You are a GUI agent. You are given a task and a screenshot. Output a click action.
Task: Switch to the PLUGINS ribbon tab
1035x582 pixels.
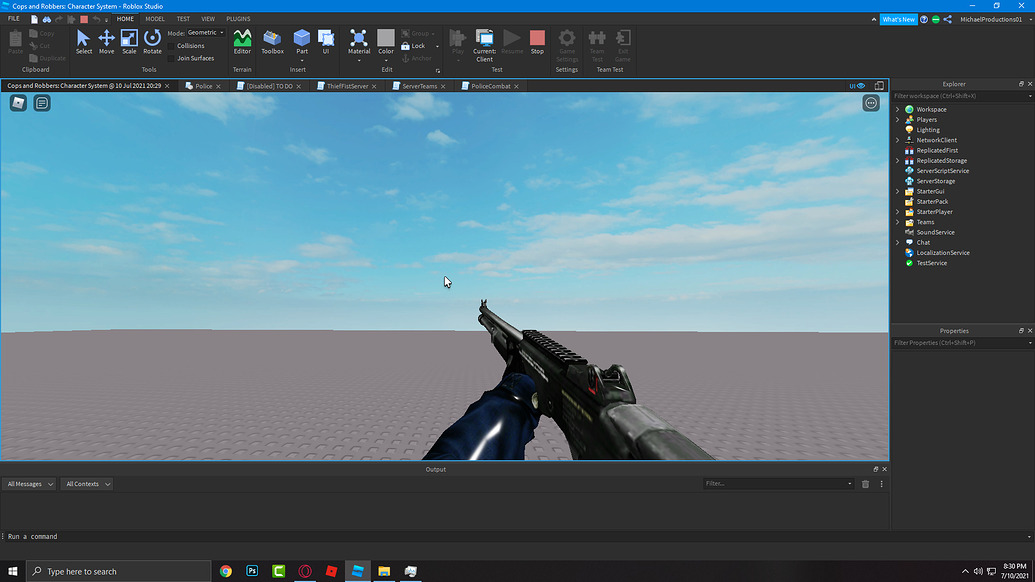point(238,19)
